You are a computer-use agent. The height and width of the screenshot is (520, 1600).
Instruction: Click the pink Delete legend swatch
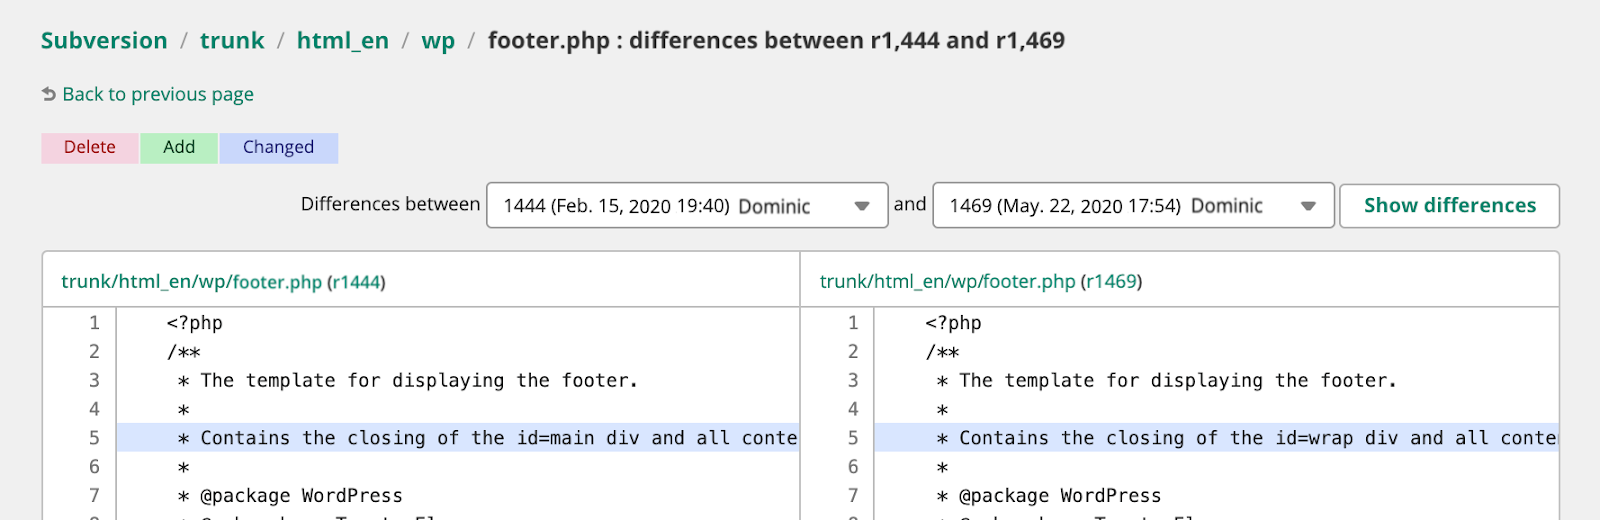90,147
